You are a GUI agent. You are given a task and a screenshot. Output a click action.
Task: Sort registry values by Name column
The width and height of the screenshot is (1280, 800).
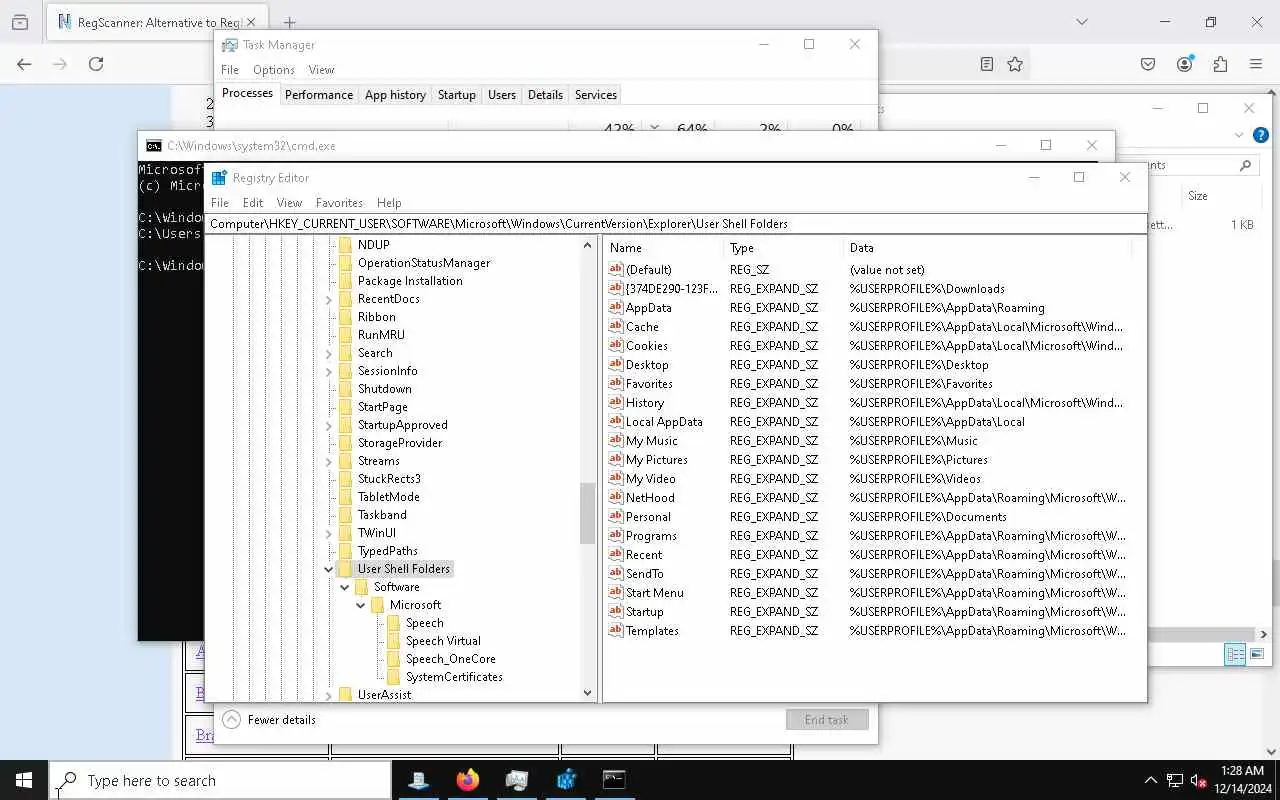coord(664,247)
